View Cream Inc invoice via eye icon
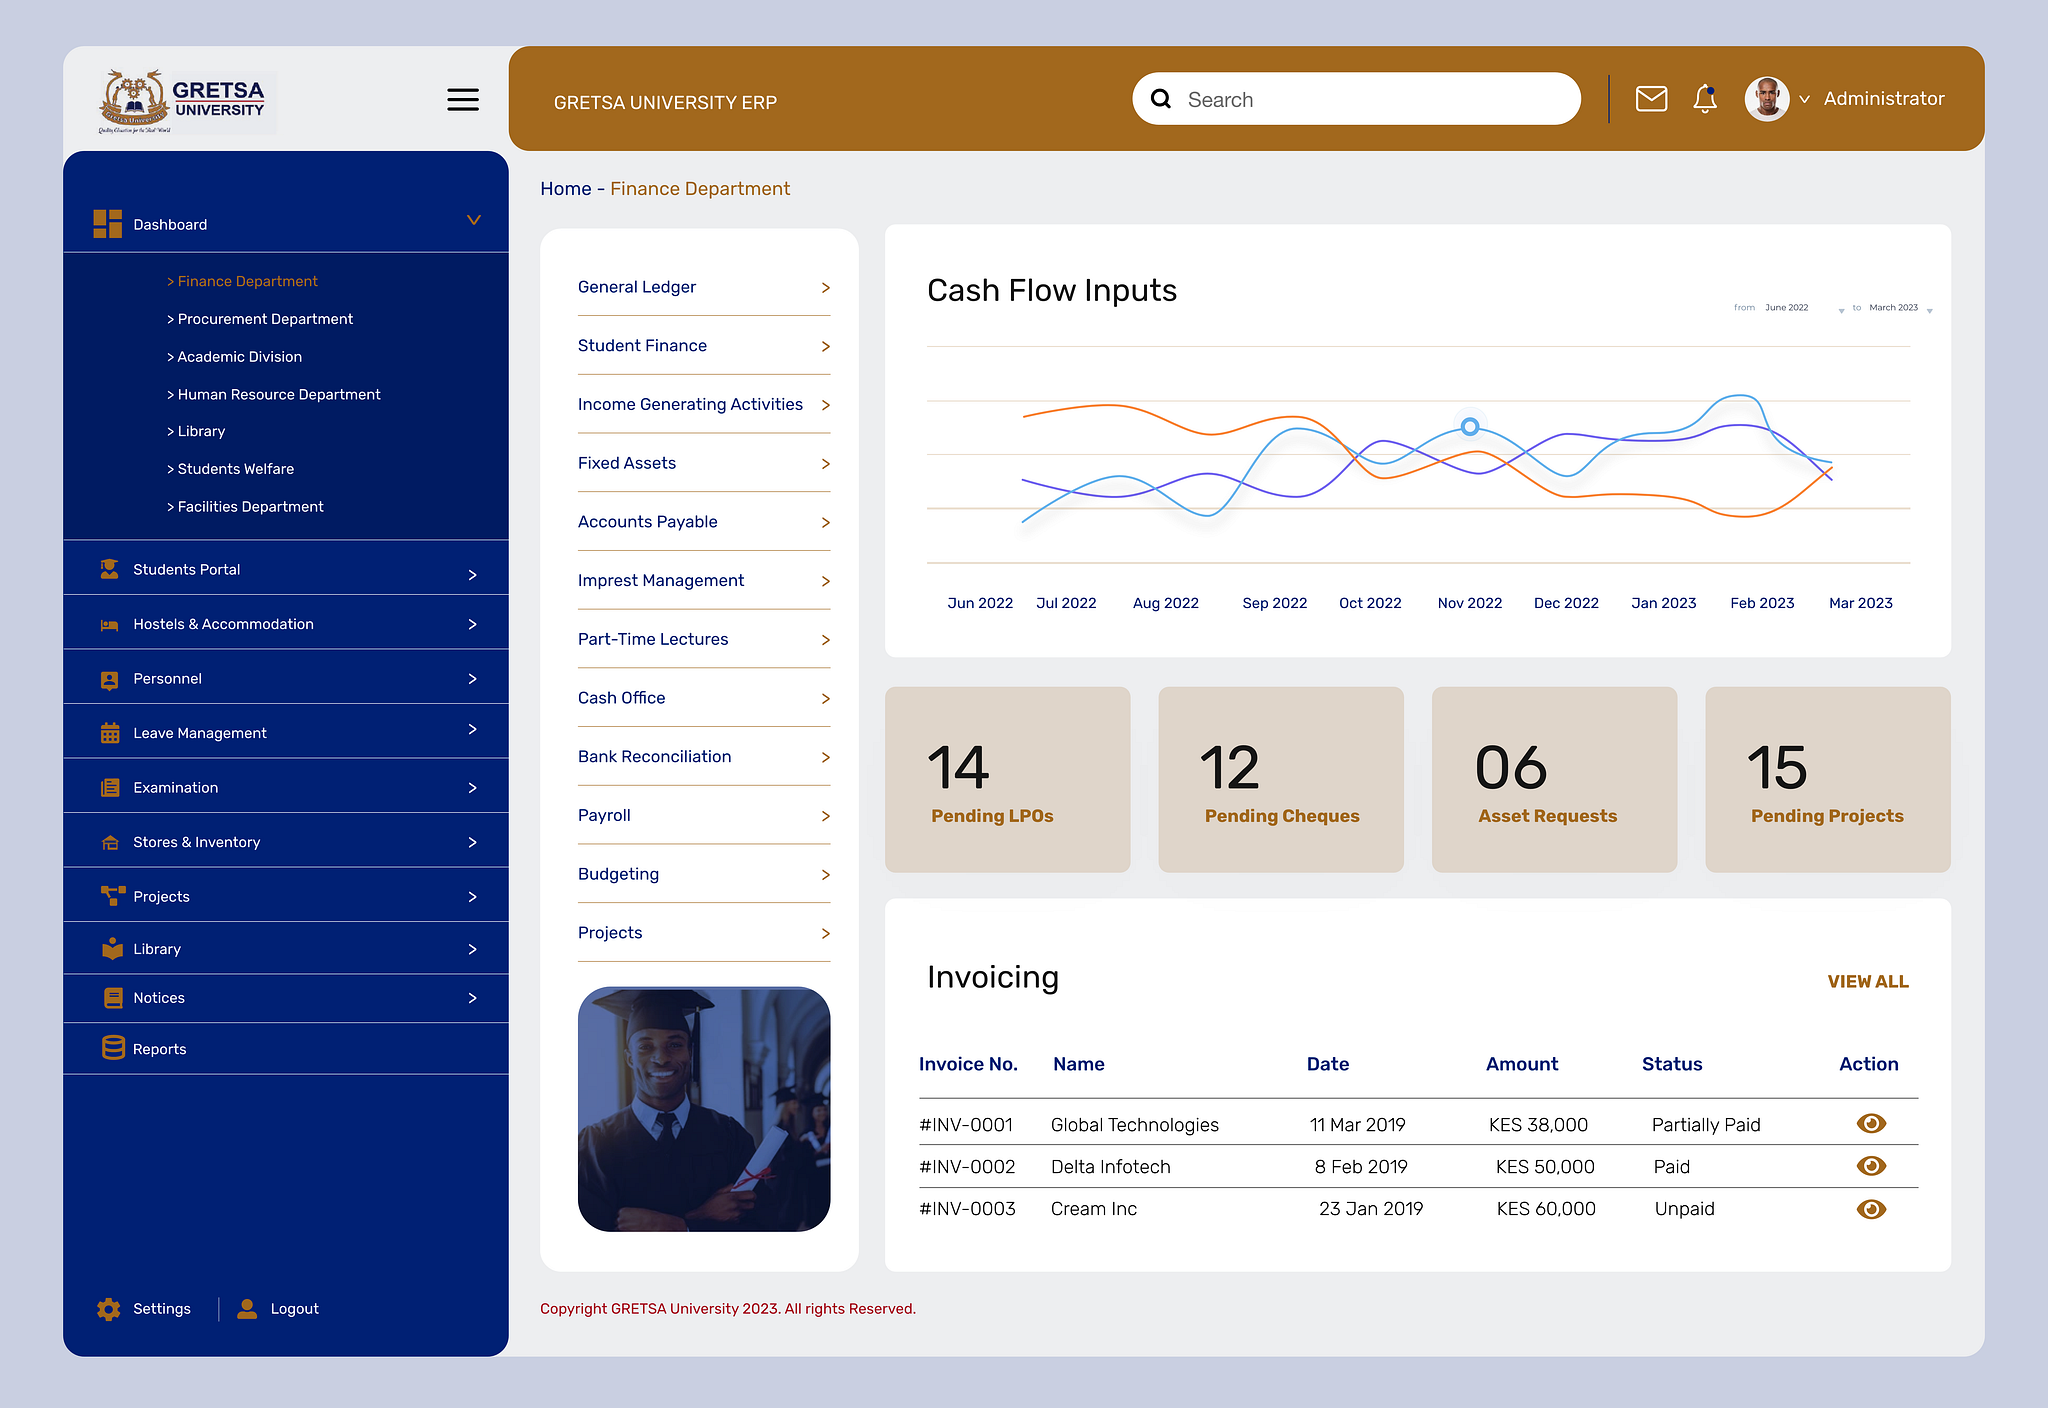2048x1408 pixels. [1871, 1208]
